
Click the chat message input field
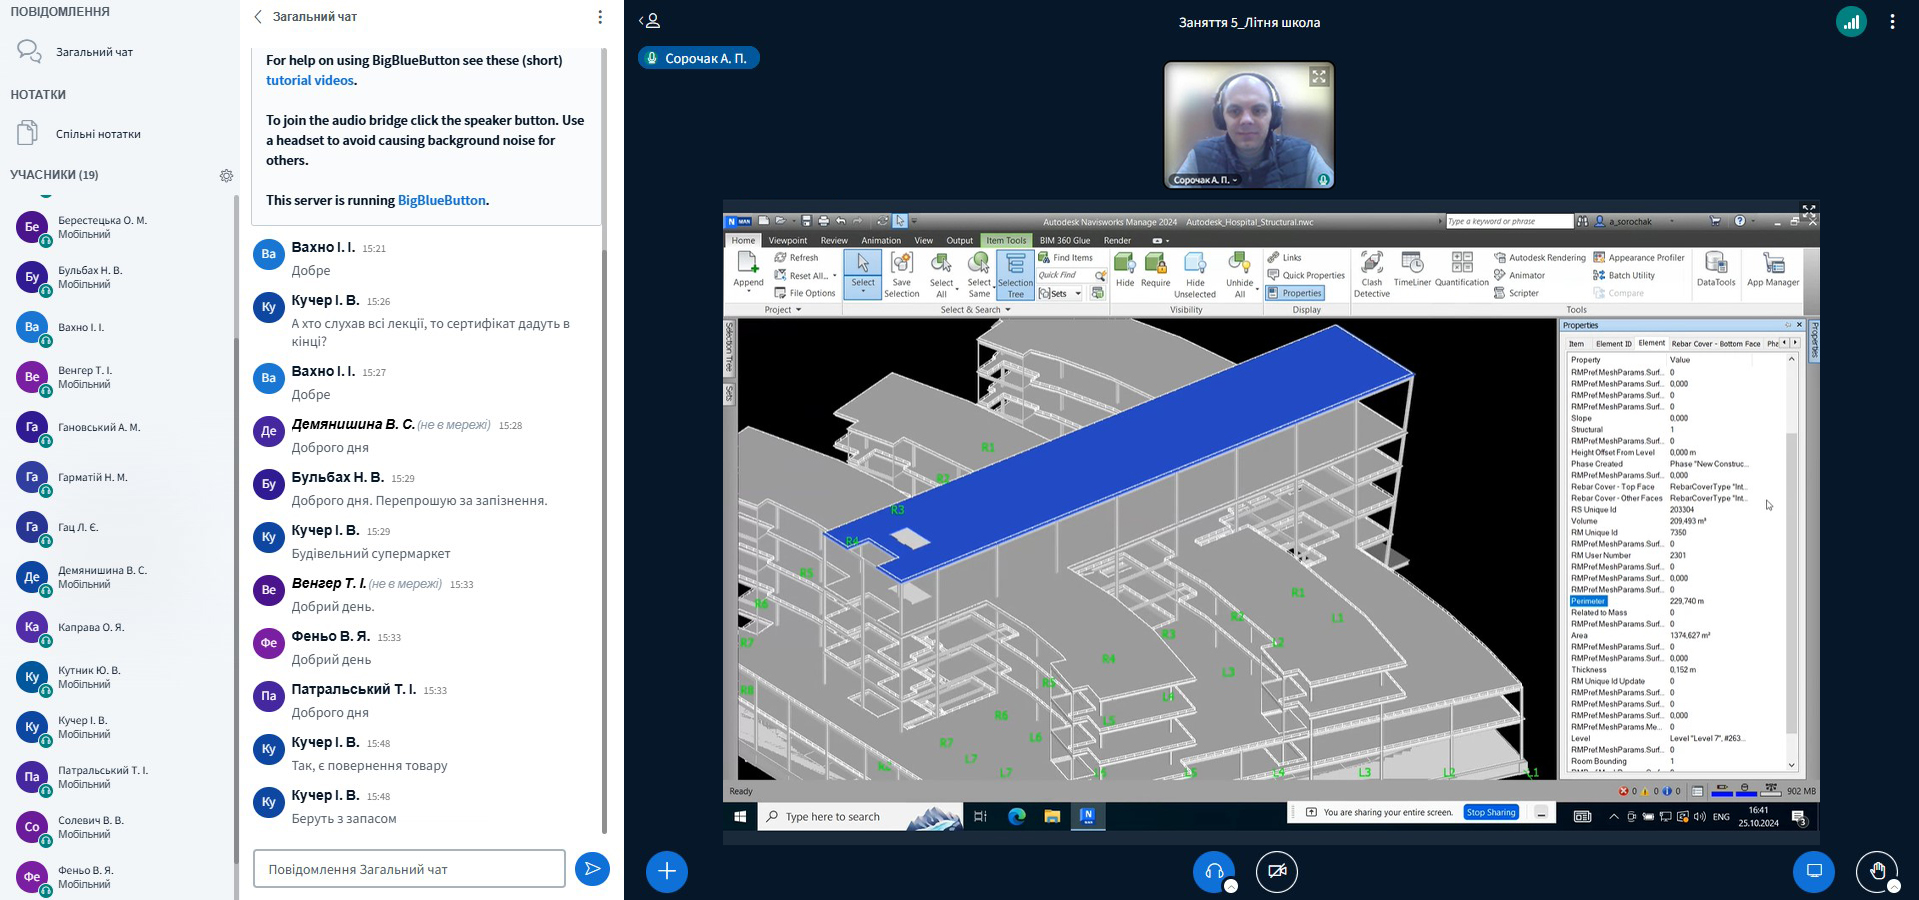click(409, 869)
